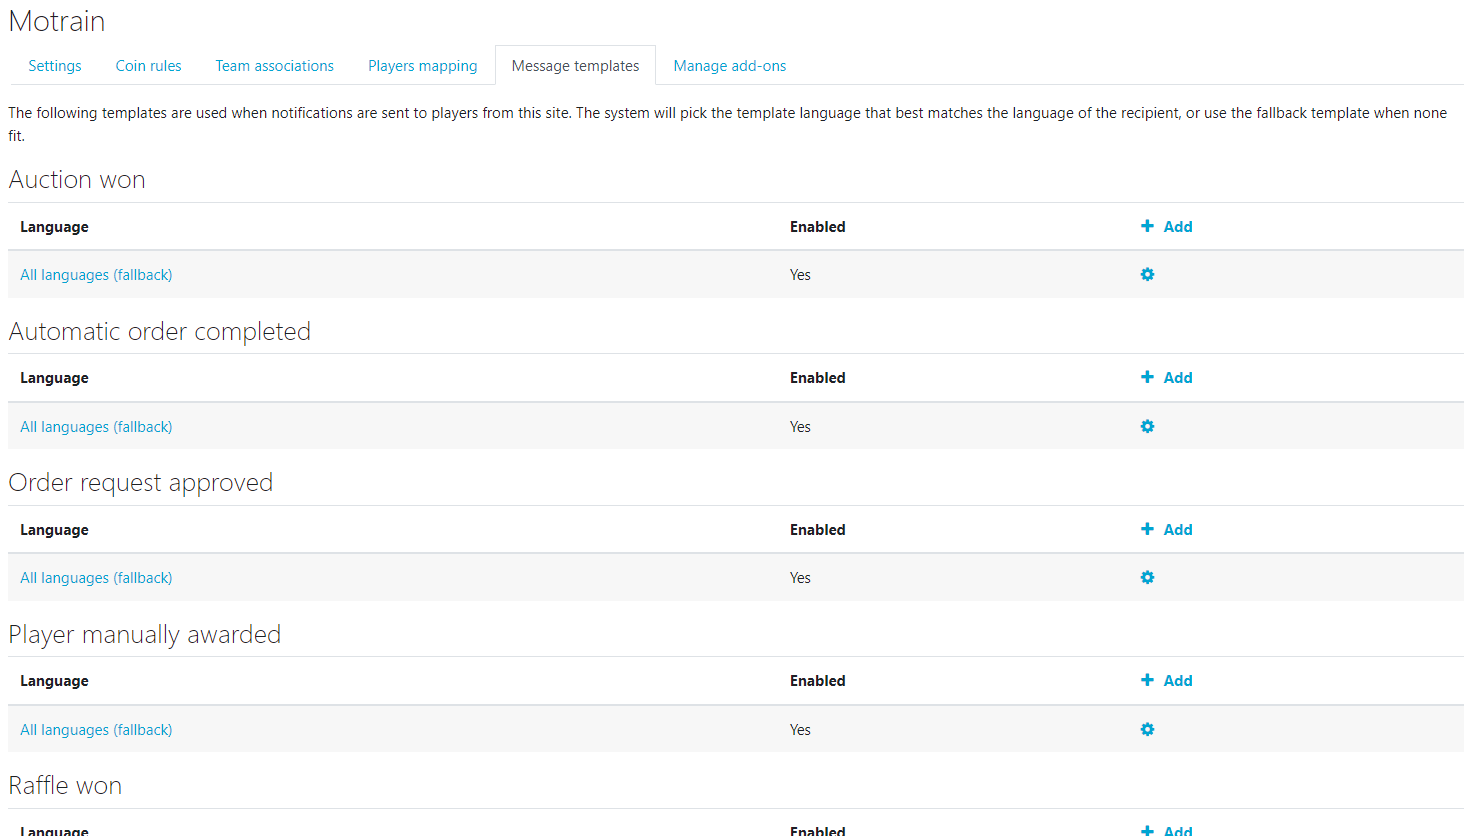Viewport: 1475px width, 836px height.
Task: Click Language column header in Player manually awarded table
Action: tap(54, 681)
